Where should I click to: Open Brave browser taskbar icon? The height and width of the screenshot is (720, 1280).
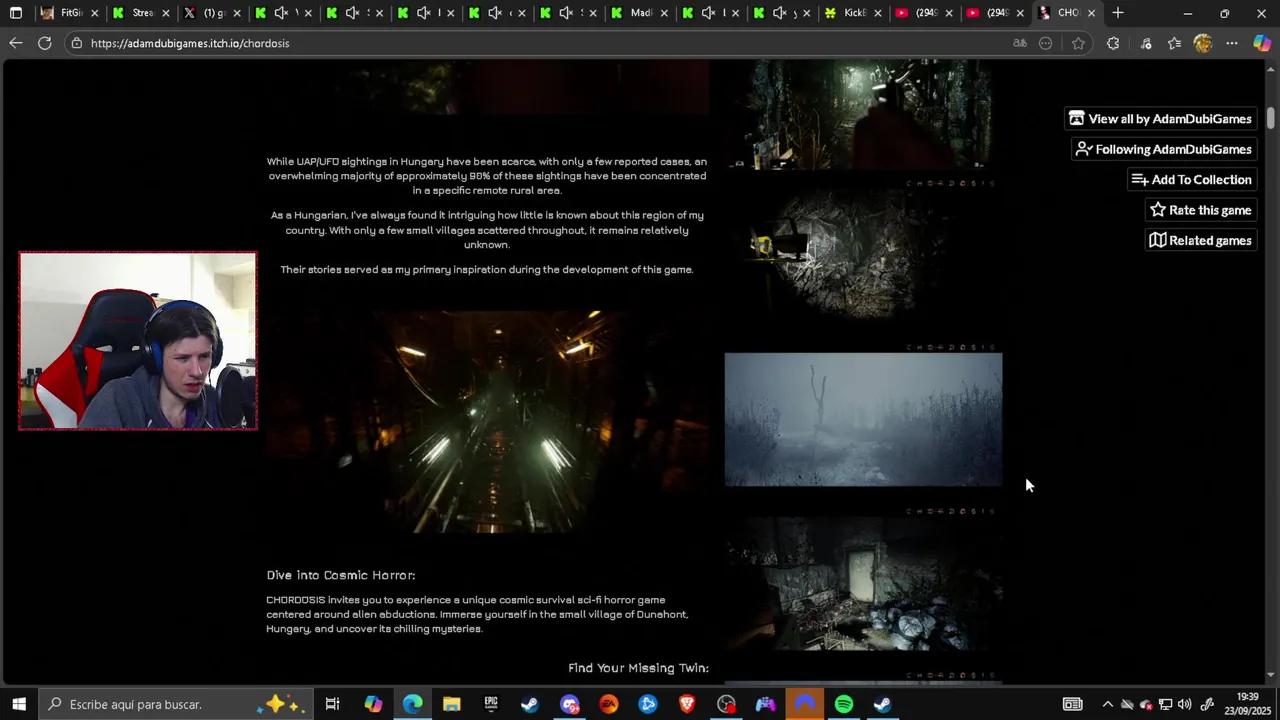click(x=687, y=704)
